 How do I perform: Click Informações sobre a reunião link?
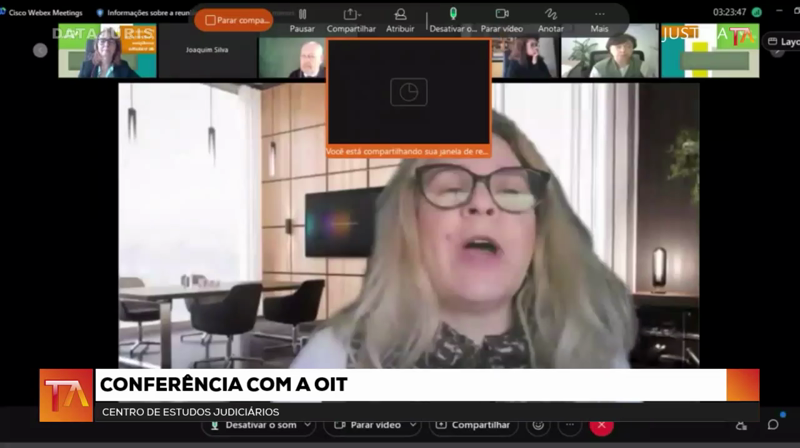coord(143,13)
